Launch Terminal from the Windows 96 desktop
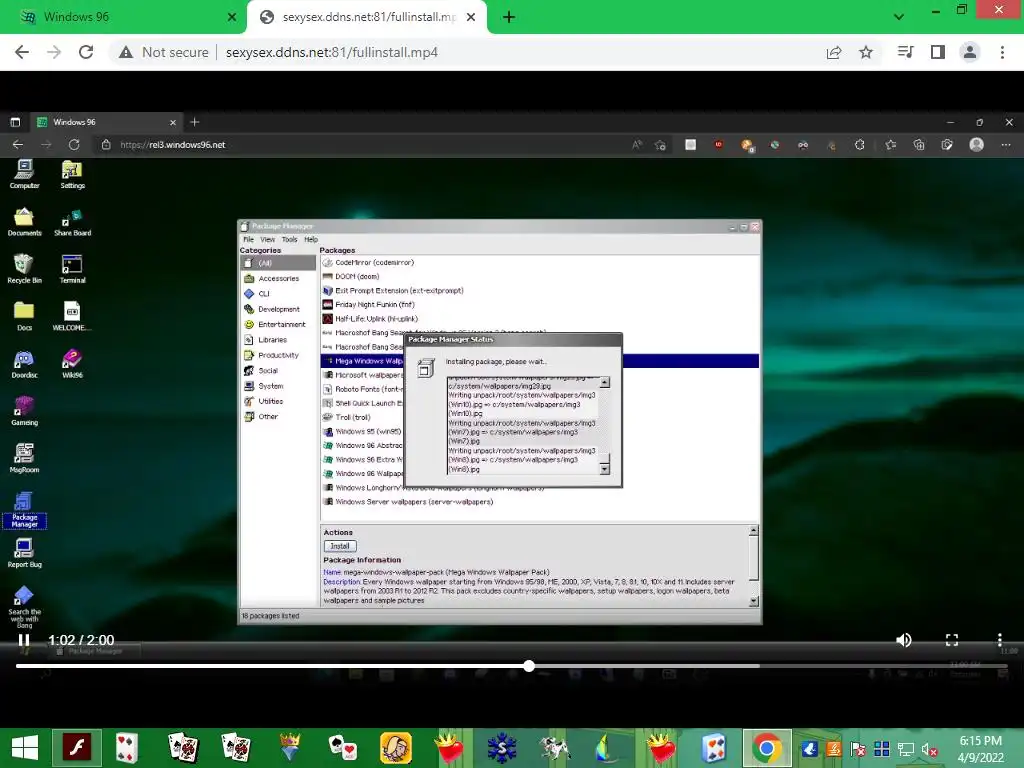This screenshot has height=768, width=1024. (72, 269)
